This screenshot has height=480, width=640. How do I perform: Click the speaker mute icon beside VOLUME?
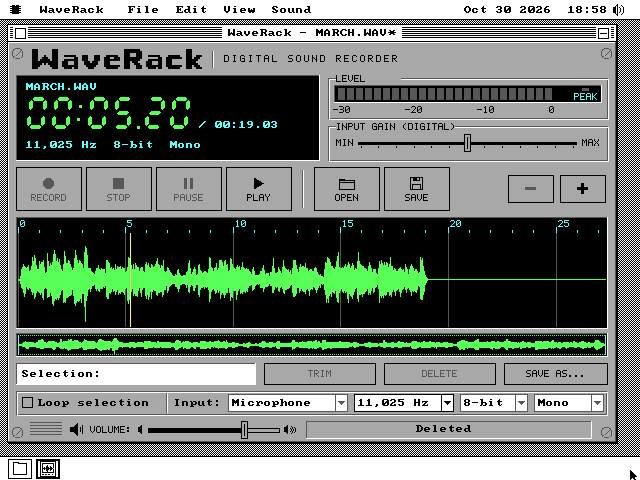coord(76,429)
